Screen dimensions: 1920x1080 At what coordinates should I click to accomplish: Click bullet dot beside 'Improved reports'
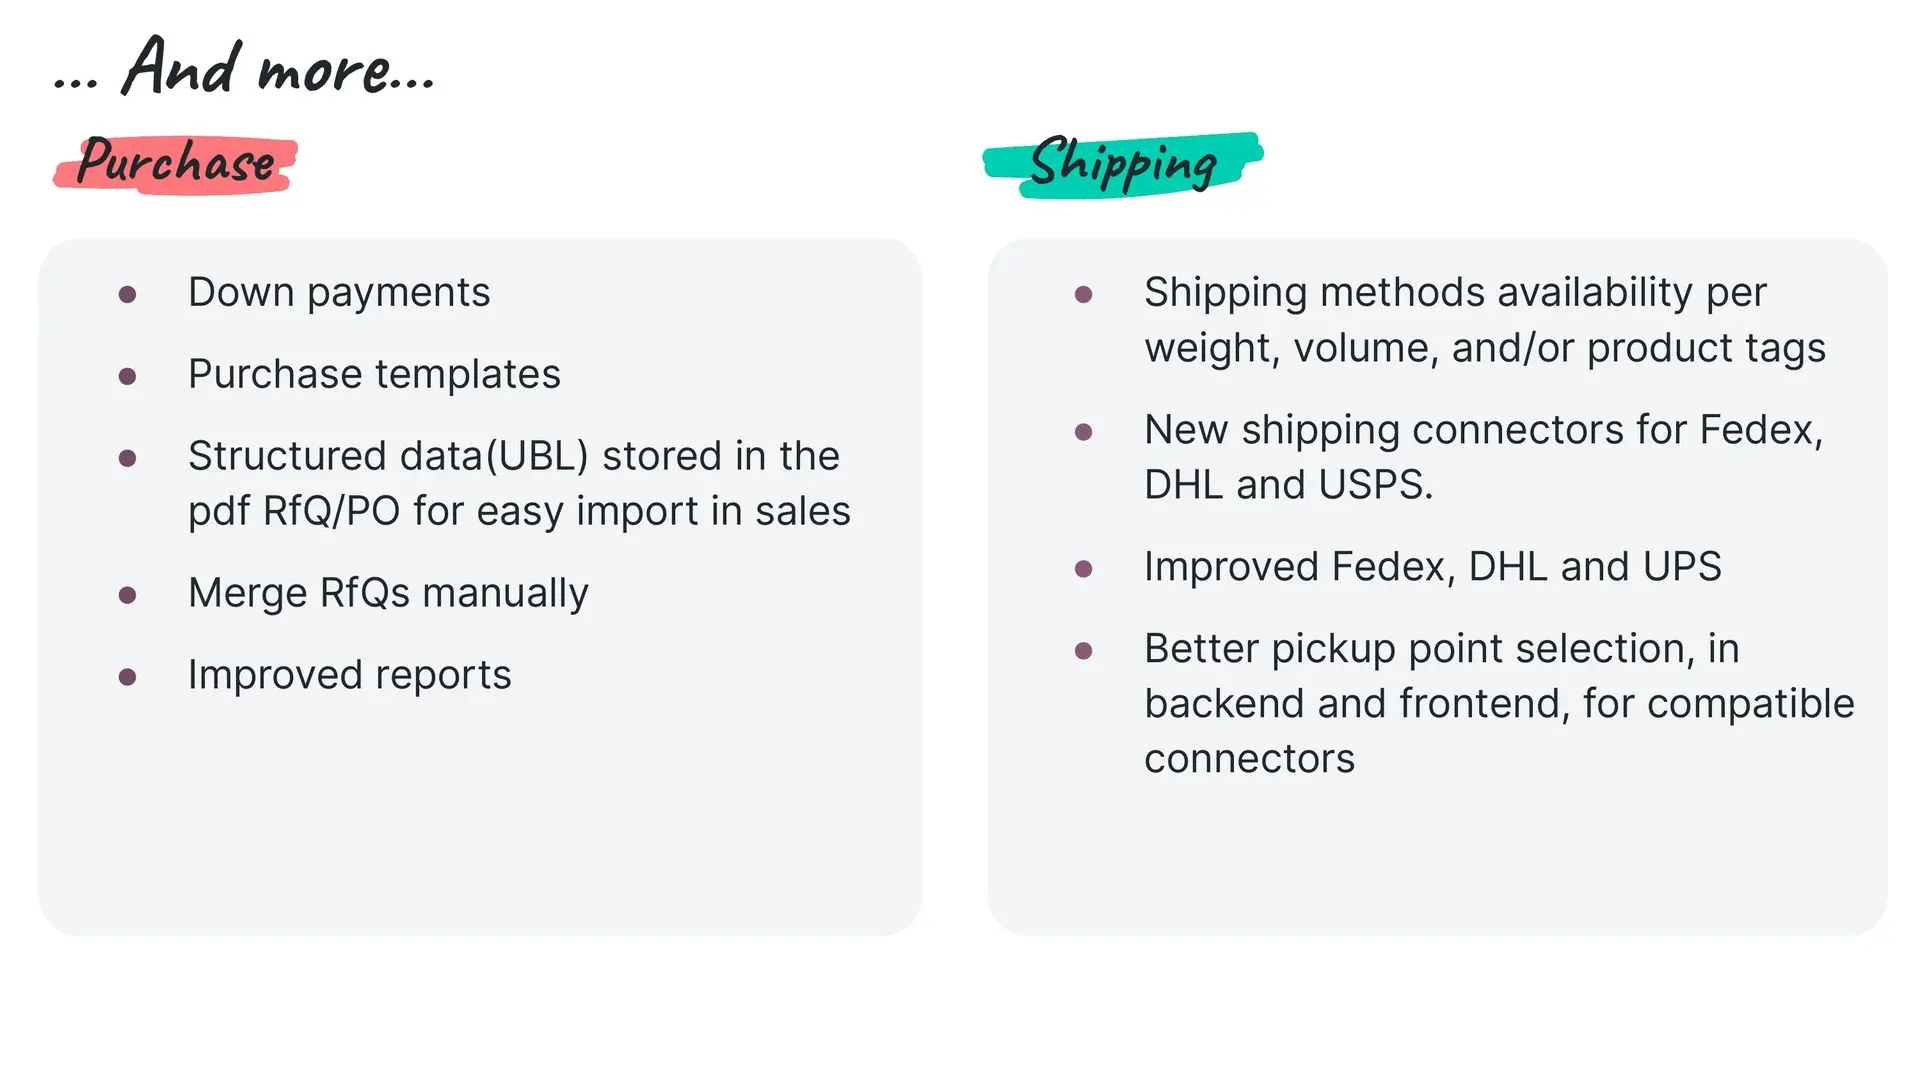coord(127,677)
